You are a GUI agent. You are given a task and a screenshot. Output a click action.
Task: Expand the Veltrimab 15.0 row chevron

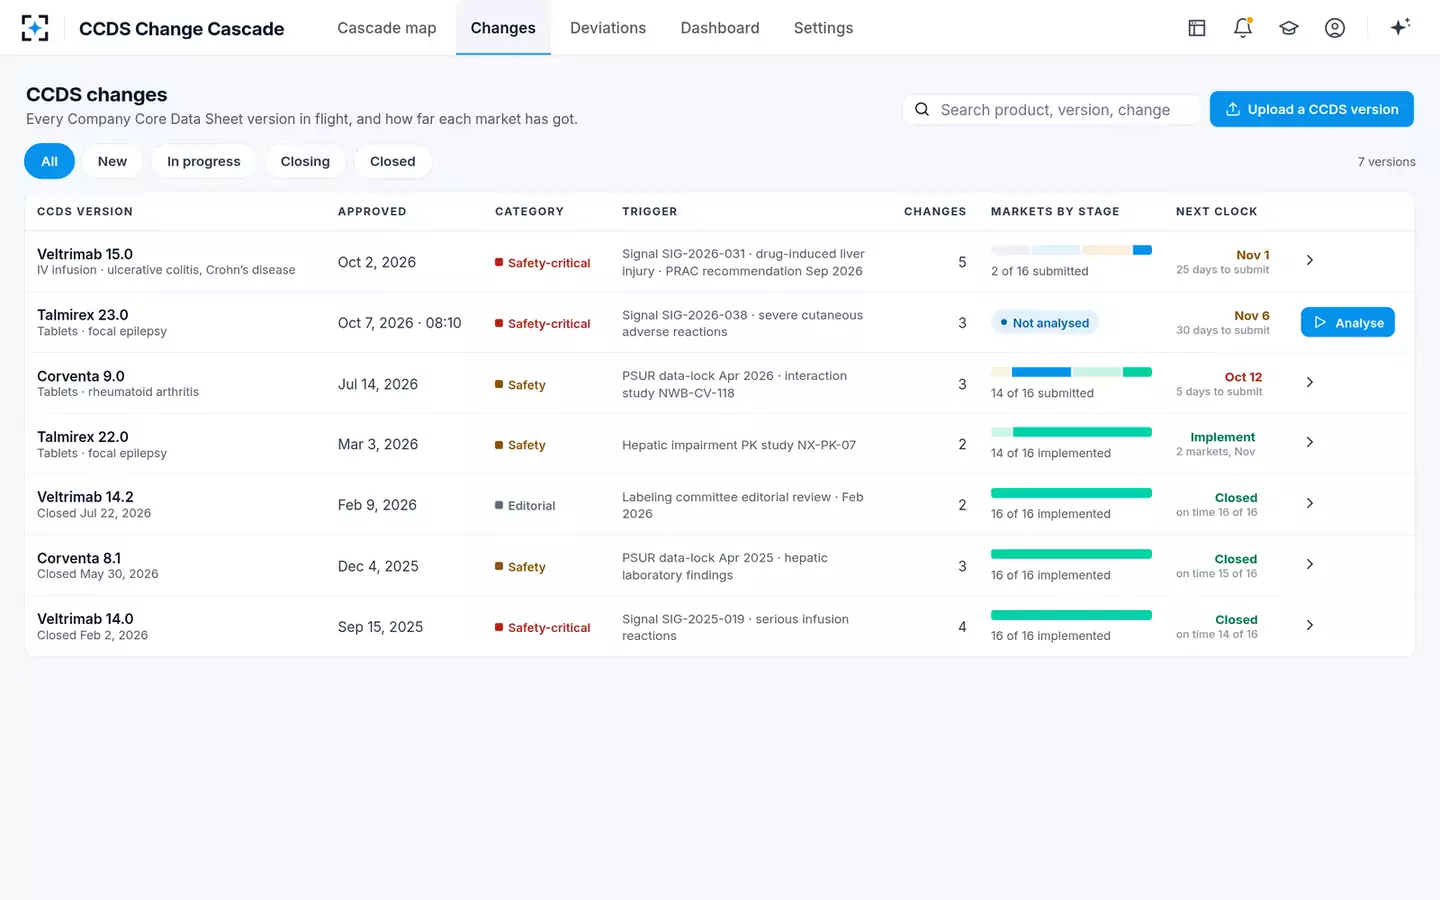coord(1310,260)
